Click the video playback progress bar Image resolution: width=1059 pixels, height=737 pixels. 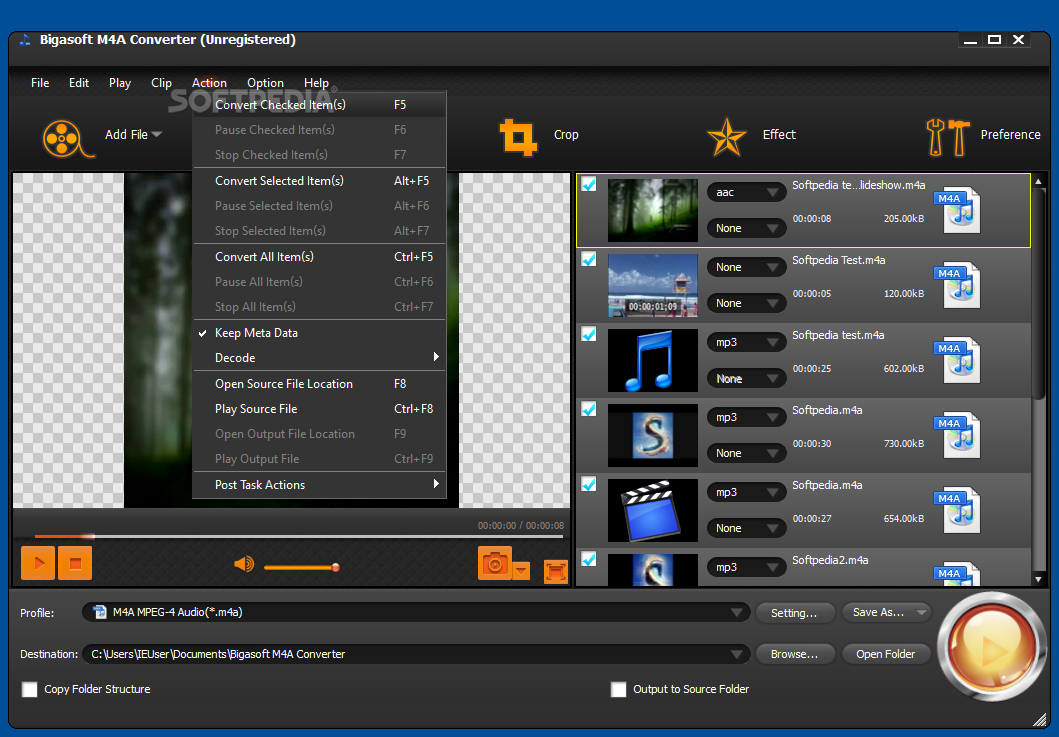[299, 536]
